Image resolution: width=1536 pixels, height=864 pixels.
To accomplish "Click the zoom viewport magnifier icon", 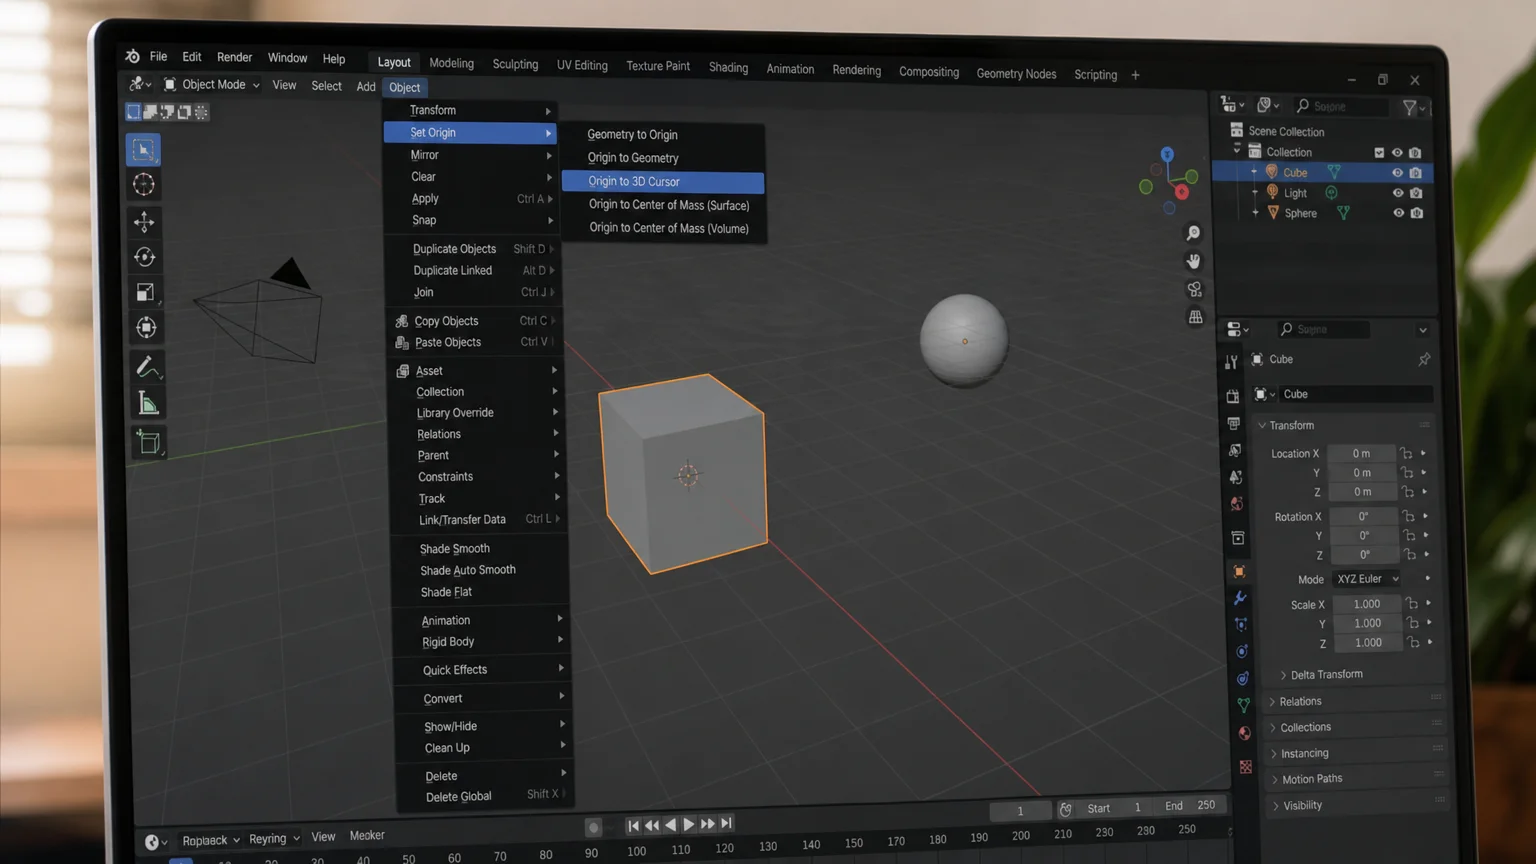I will [x=1193, y=233].
